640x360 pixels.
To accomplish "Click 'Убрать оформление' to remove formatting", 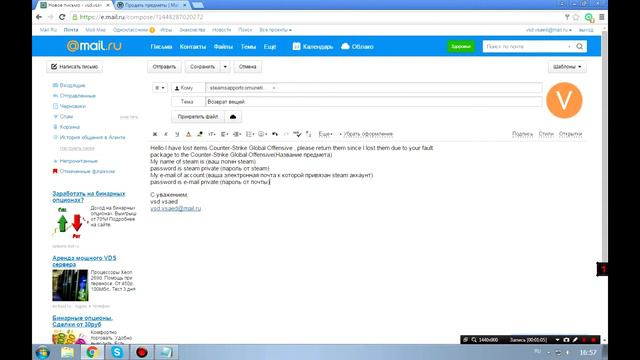I will point(367,134).
